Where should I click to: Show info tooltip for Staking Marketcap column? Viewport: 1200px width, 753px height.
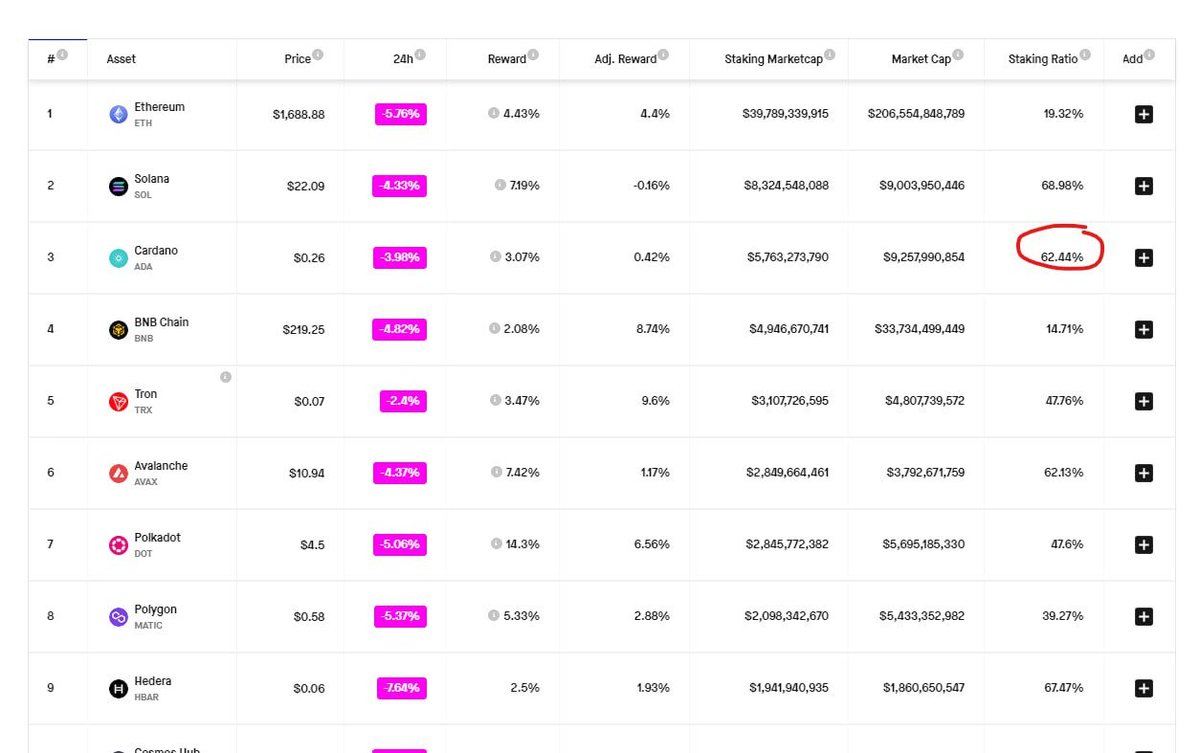point(830,55)
